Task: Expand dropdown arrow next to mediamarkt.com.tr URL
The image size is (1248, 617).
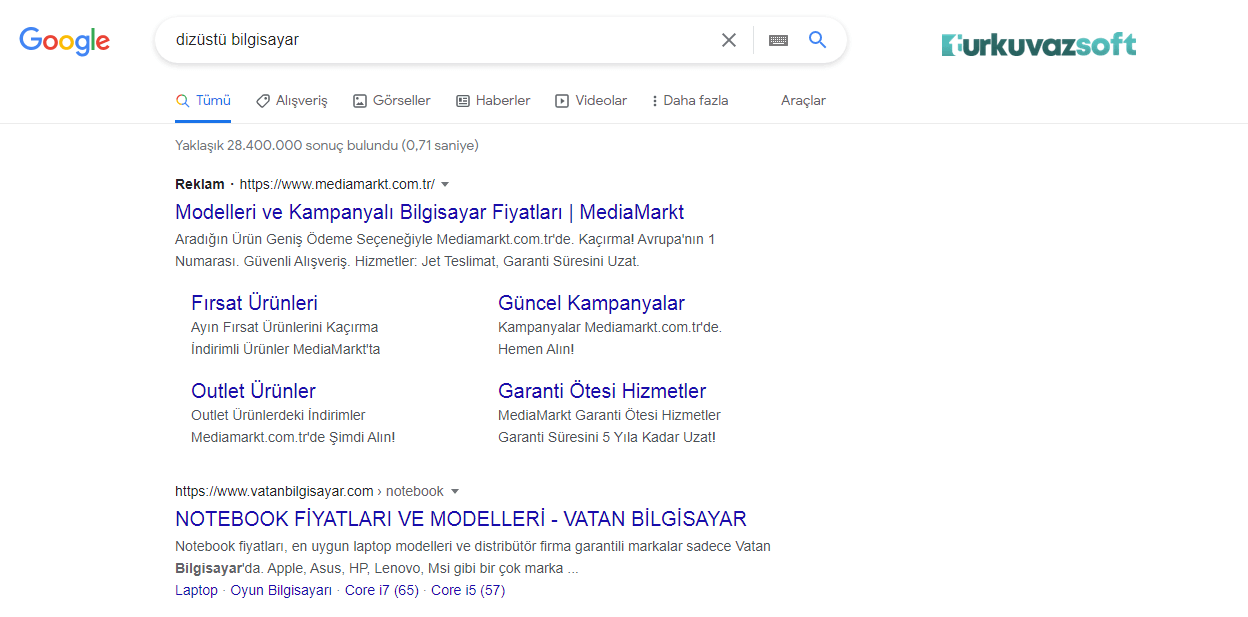Action: point(445,184)
